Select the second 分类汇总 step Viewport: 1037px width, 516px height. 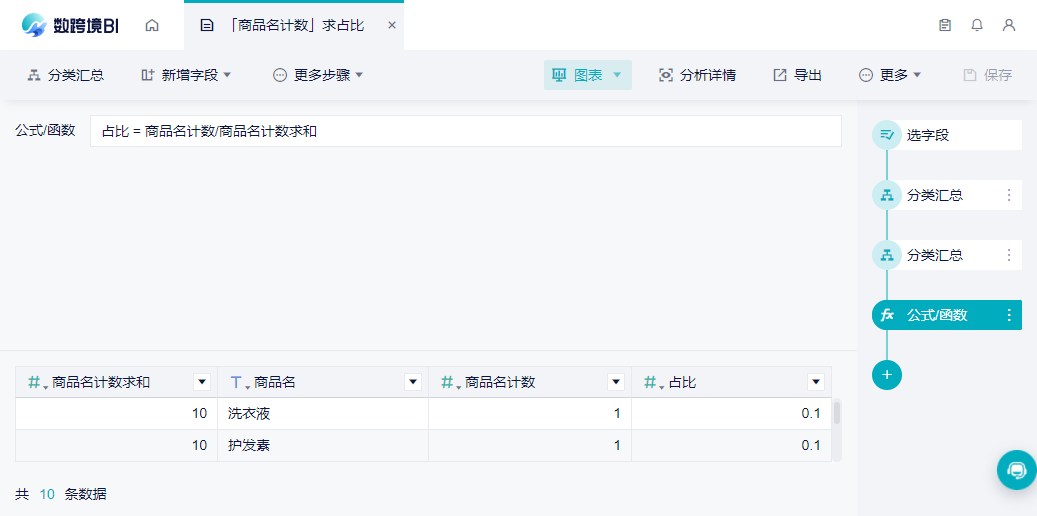pos(947,255)
